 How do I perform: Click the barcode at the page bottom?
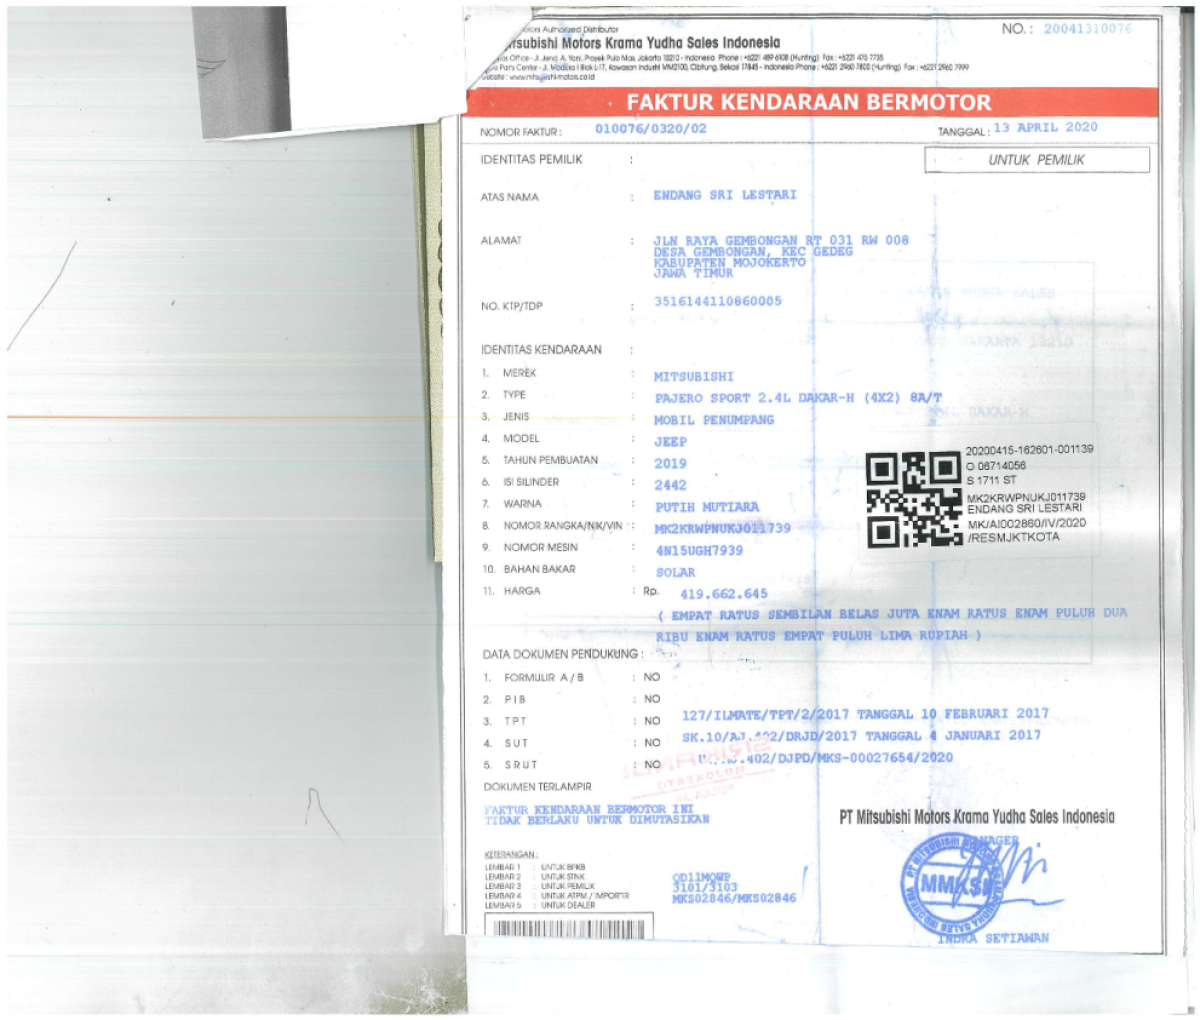(x=569, y=927)
